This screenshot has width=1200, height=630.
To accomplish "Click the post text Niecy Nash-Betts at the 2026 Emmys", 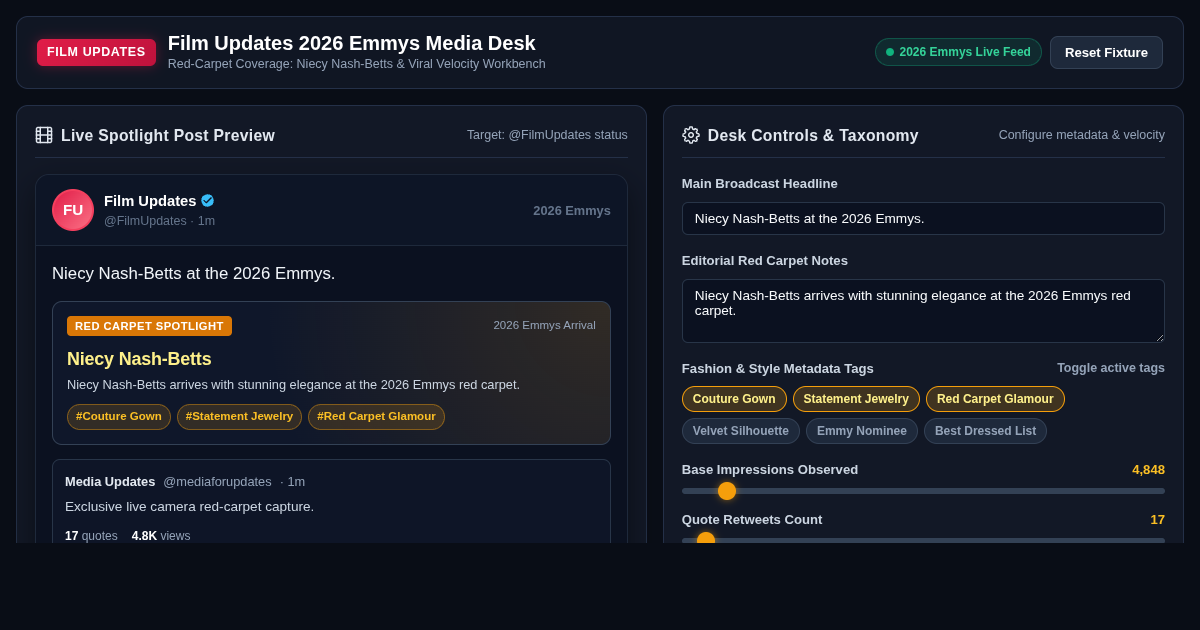I will (x=194, y=274).
